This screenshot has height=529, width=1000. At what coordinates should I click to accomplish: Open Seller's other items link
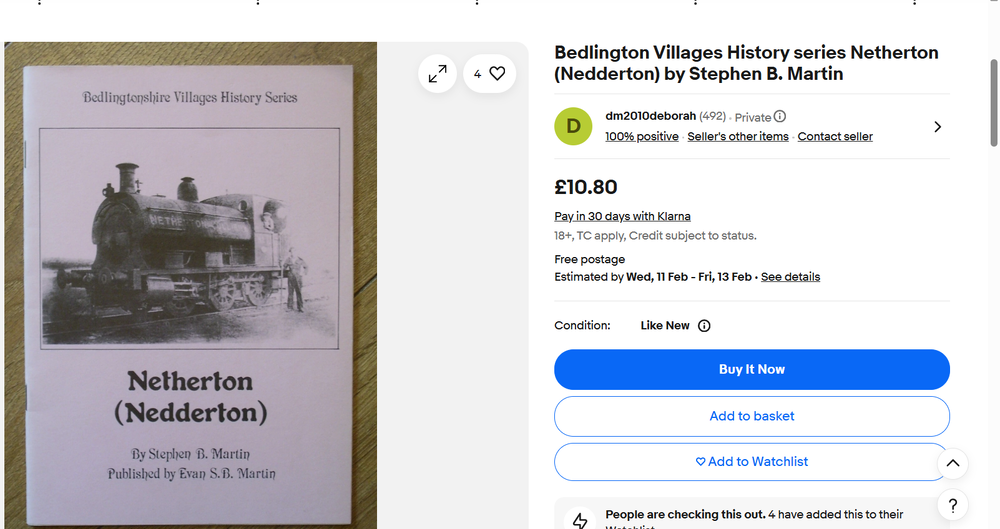738,137
